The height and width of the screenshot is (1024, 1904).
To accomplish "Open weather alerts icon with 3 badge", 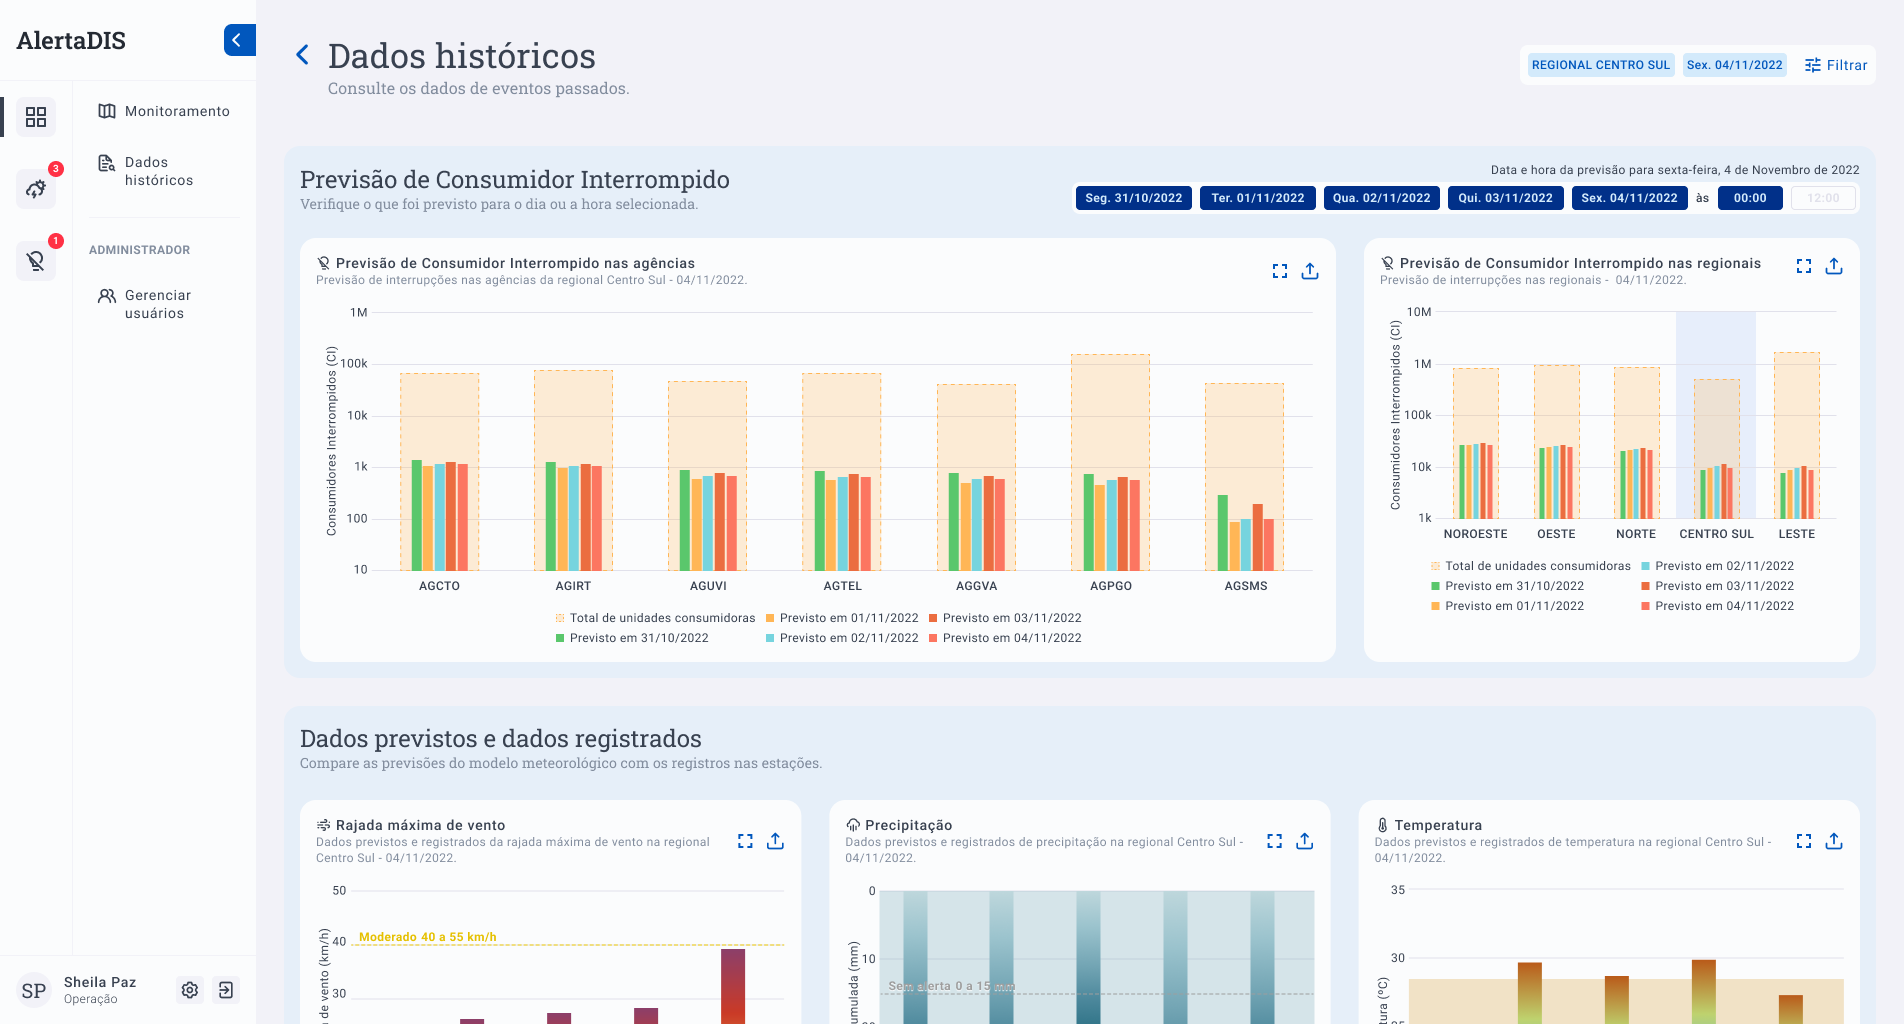I will pos(36,188).
